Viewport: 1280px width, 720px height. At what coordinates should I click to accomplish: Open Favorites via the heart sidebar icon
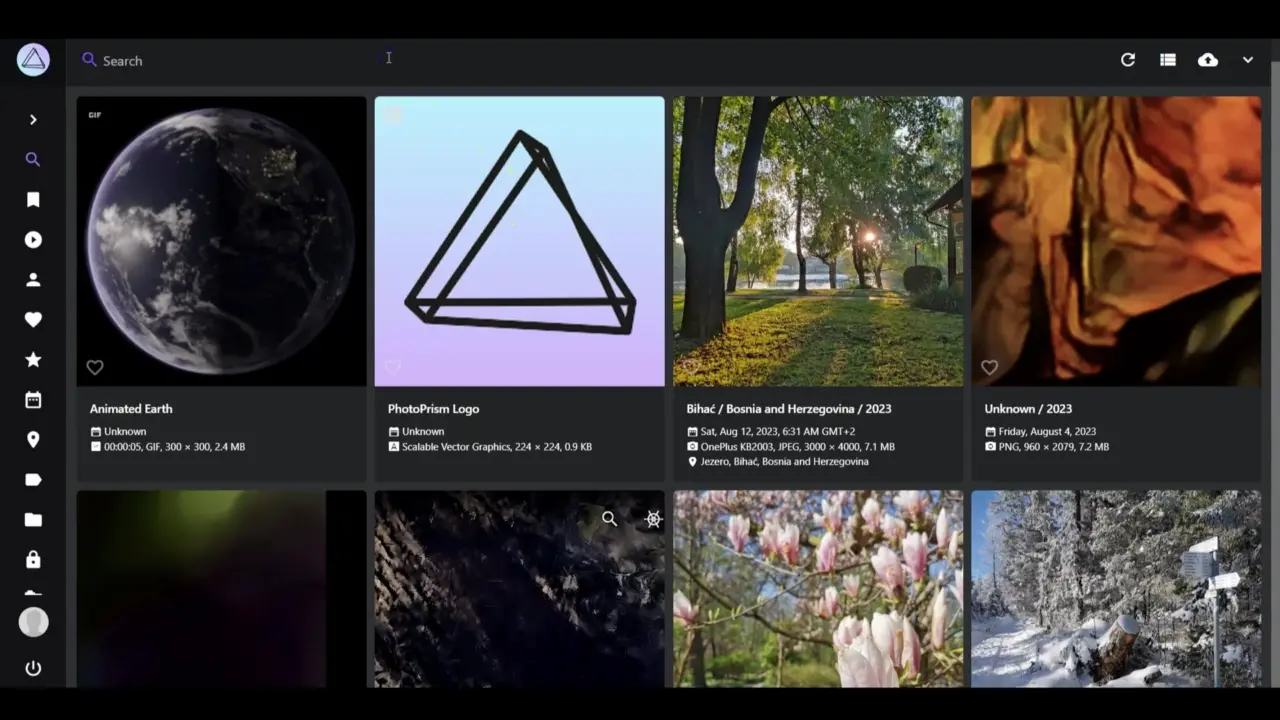pyautogui.click(x=33, y=320)
